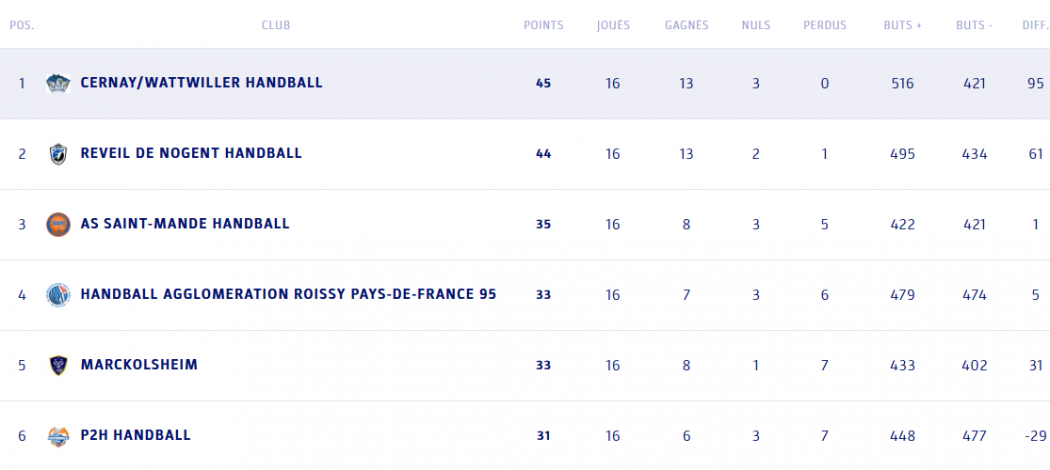This screenshot has height=470, width=1050.
Task: Open CERNAY/WATTWILLER HANDBALL club page
Action: (201, 83)
